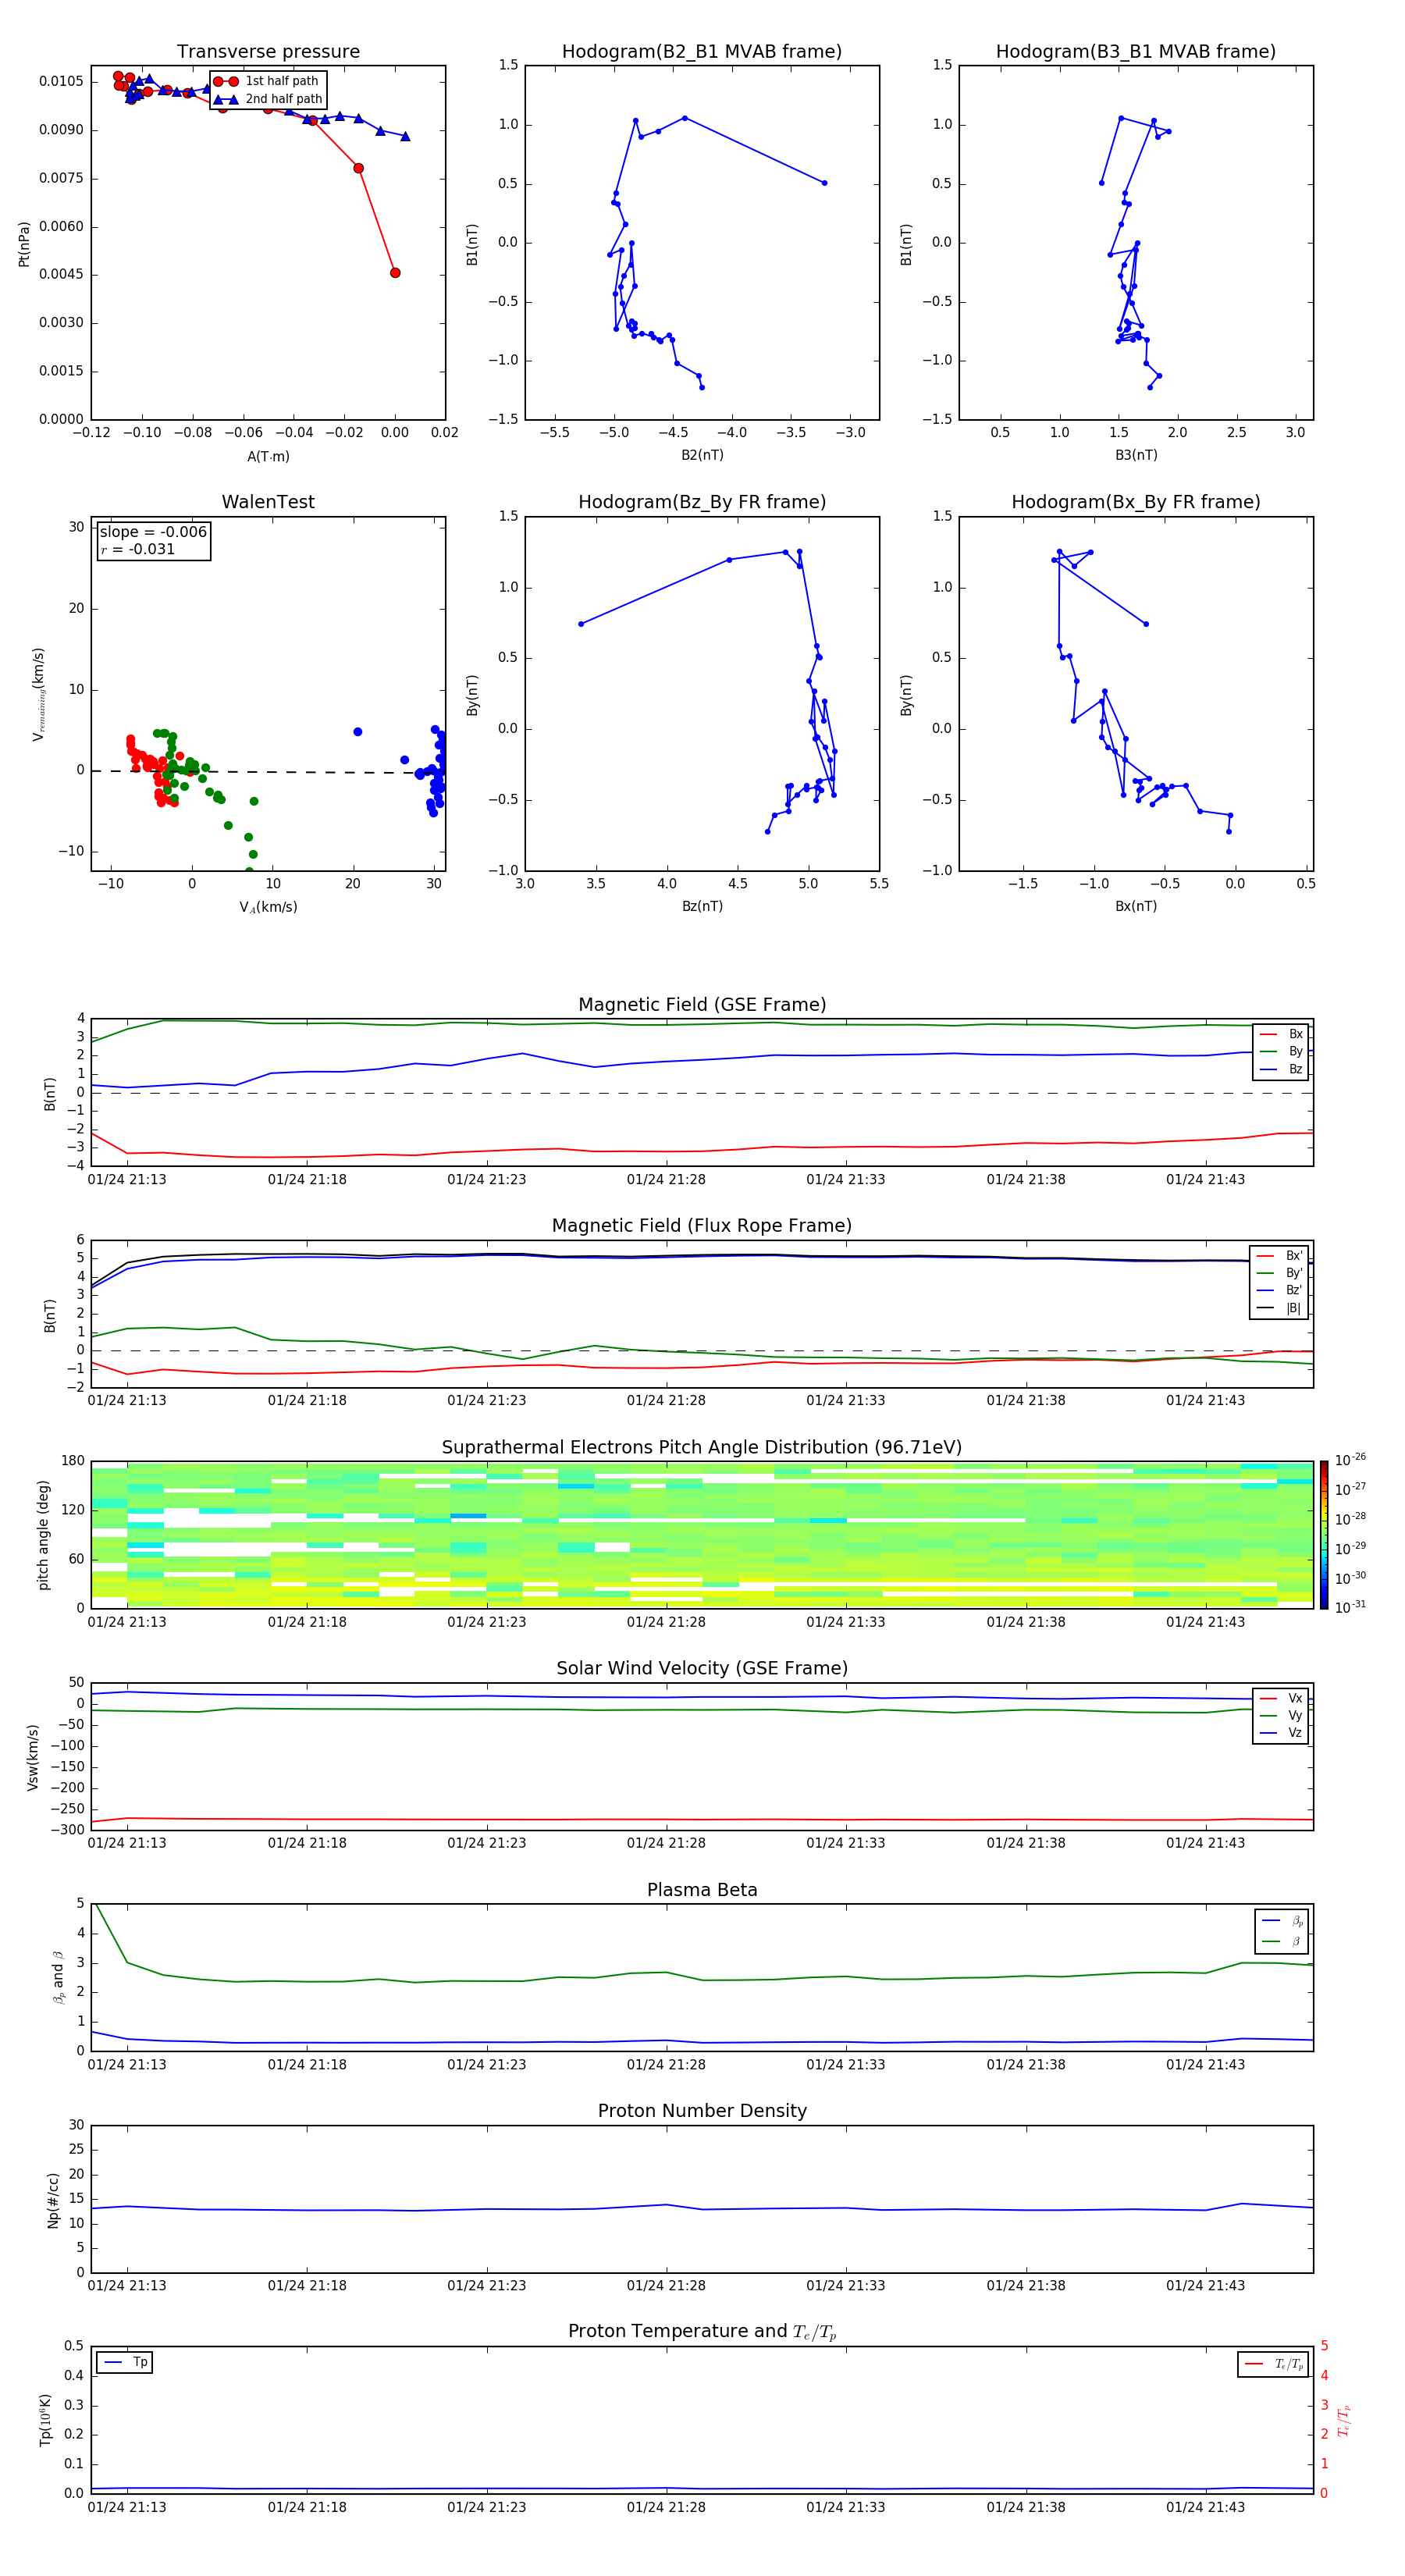
Task: Click the 'Vsw(km/s)' axis label
Action: (x=33, y=1756)
